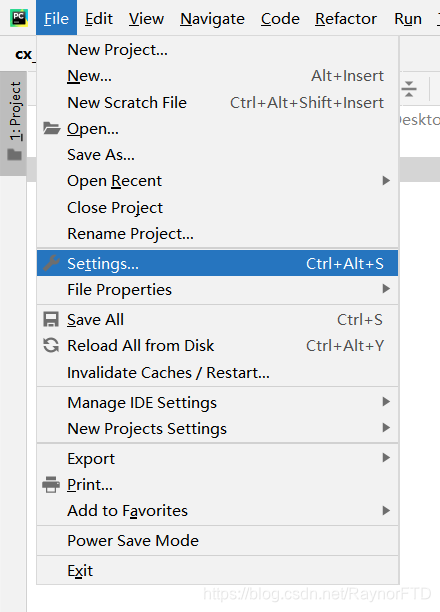This screenshot has width=440, height=612.
Task: Click the reload arrows icon for Reload from Disk
Action: pos(51,345)
